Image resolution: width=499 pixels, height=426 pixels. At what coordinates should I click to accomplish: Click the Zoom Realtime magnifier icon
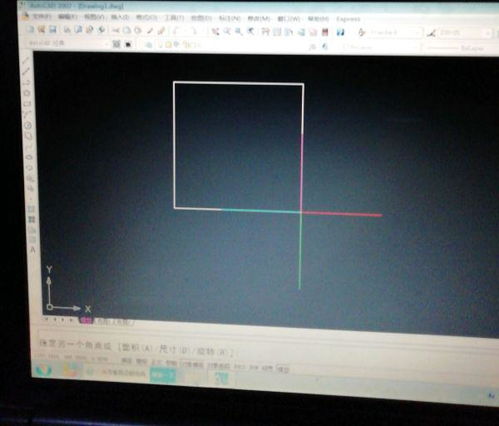coord(227,32)
